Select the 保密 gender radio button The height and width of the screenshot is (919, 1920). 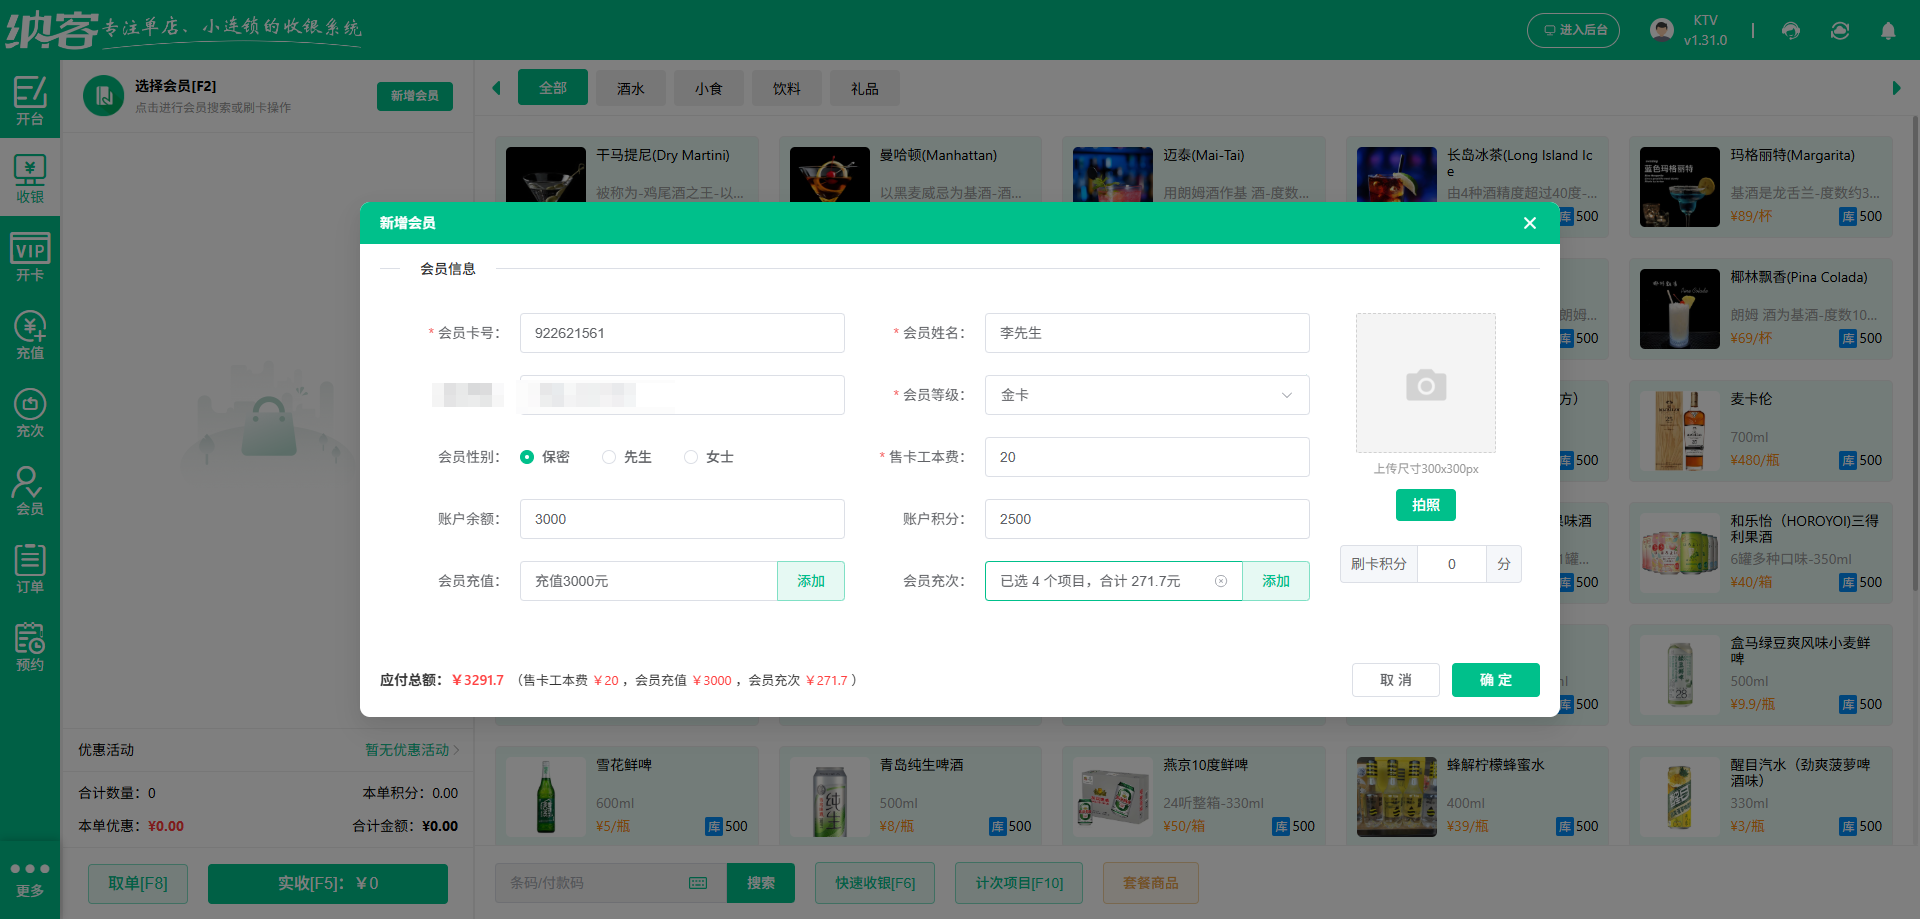[x=527, y=457]
